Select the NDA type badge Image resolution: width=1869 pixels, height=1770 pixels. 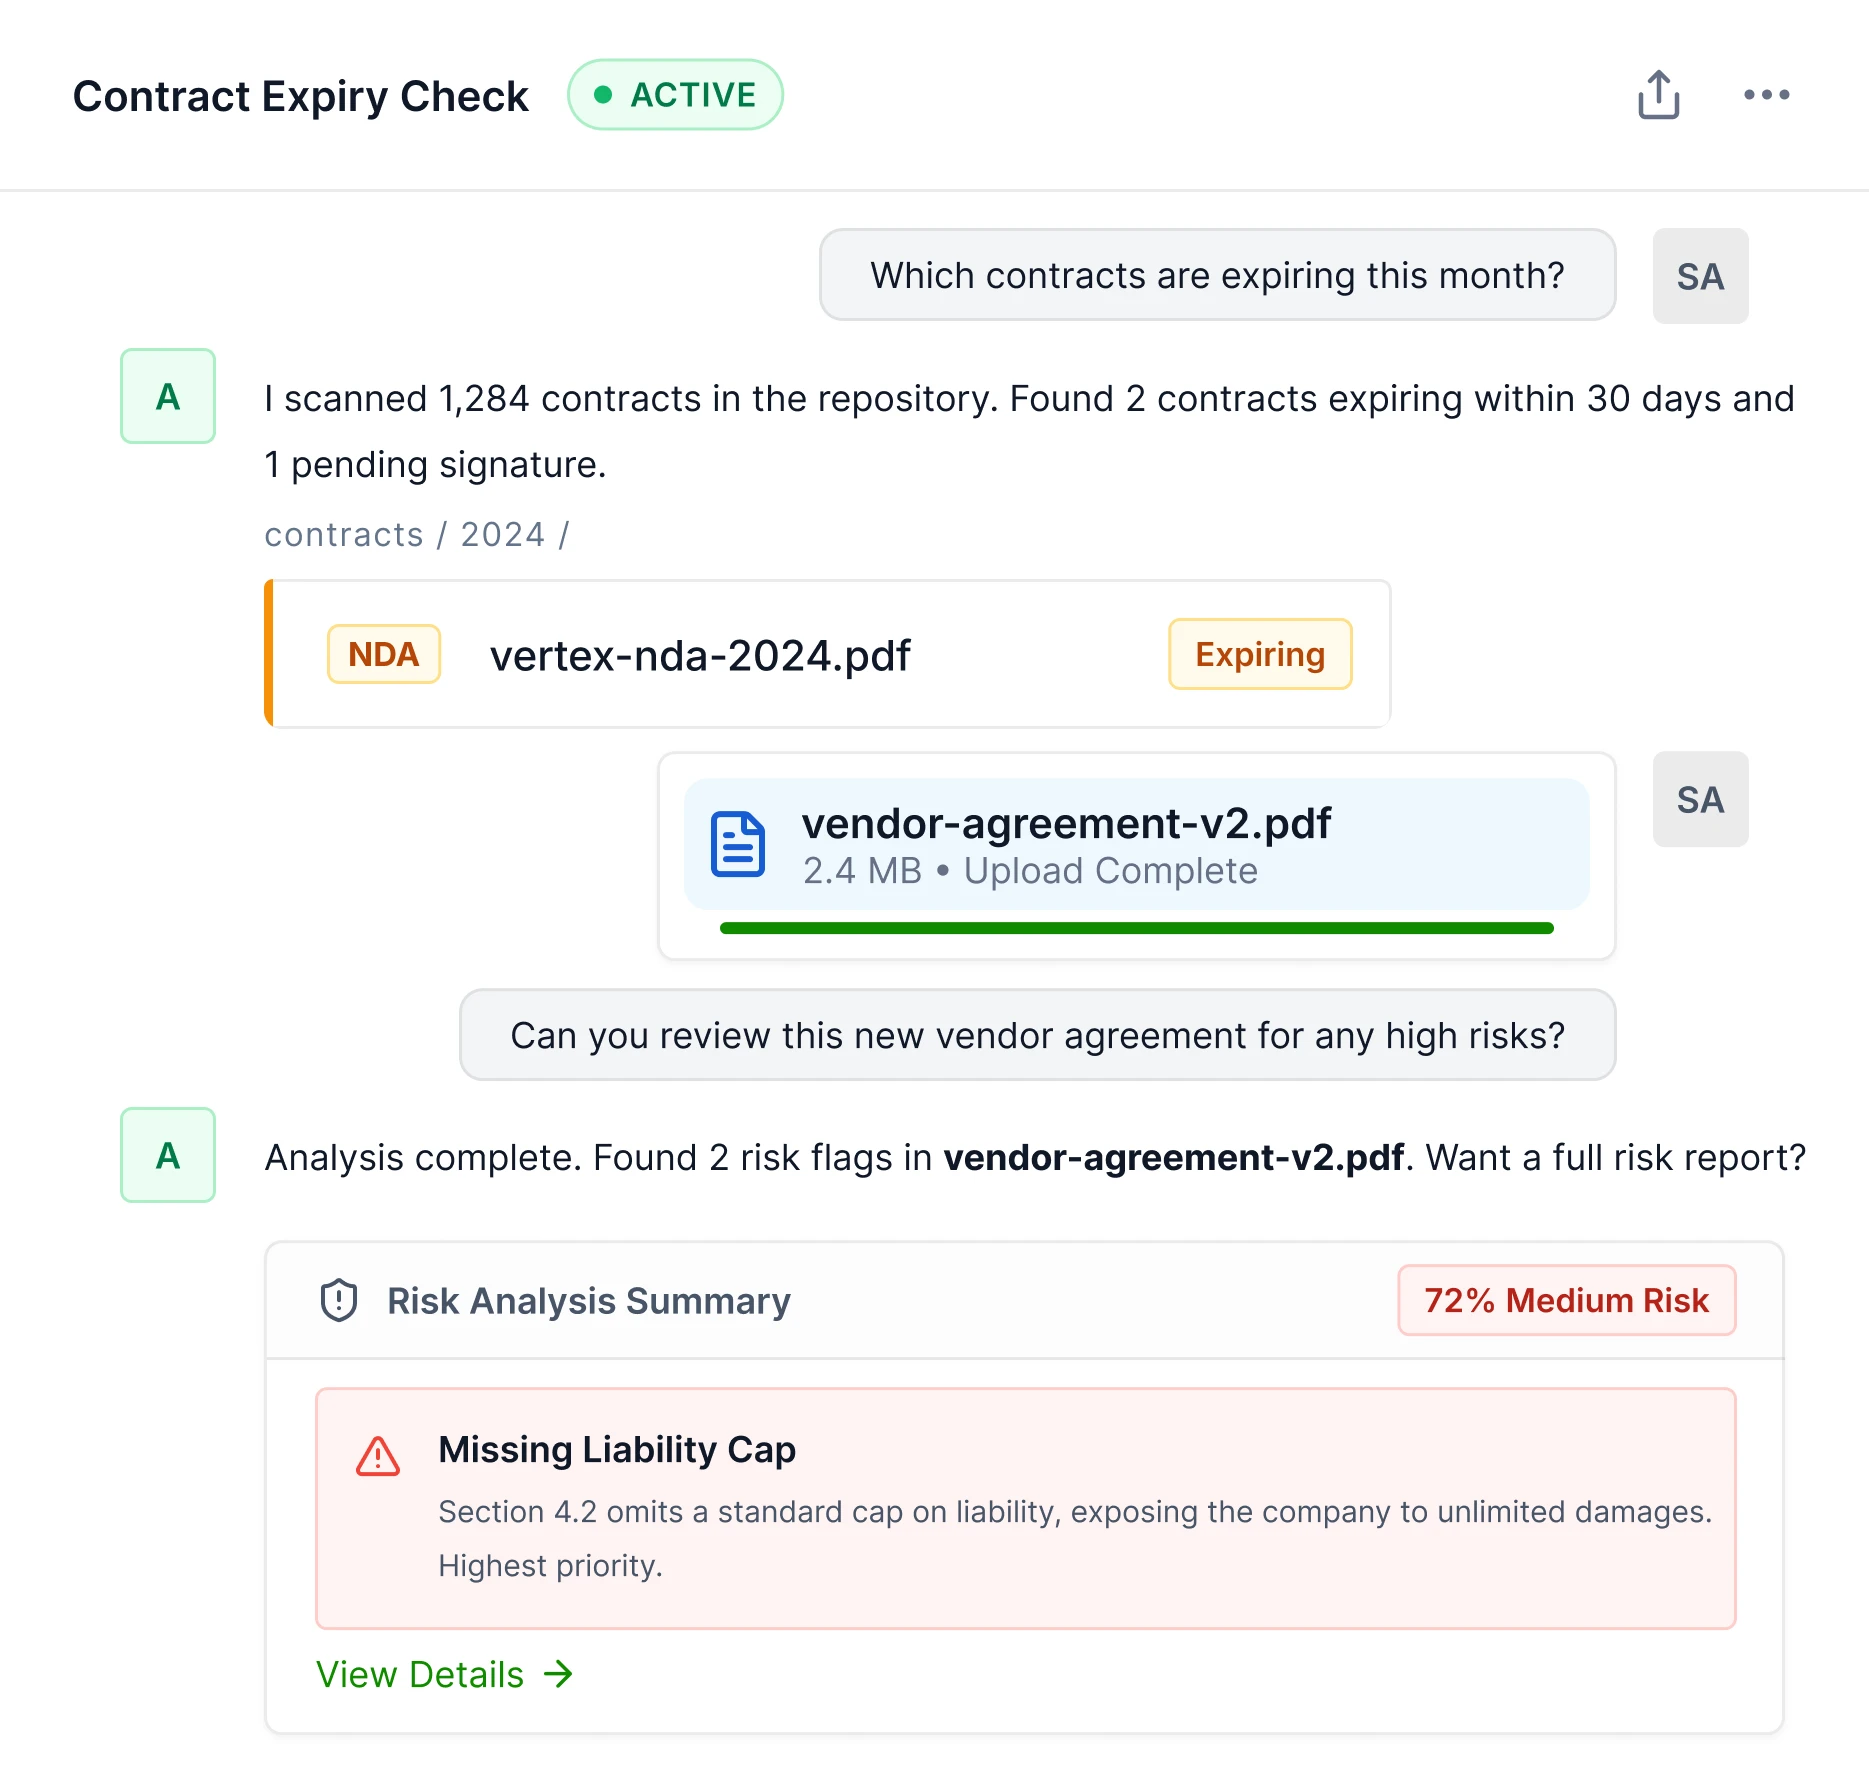(x=384, y=654)
